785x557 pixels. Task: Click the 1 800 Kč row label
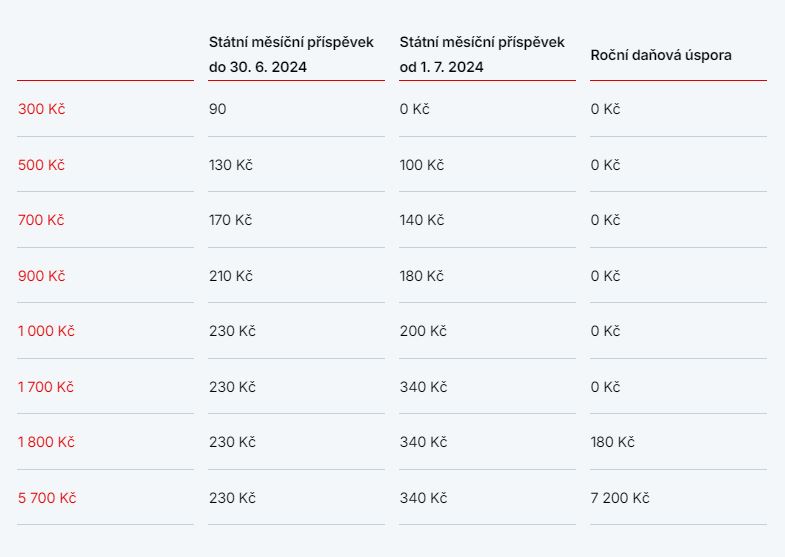coord(46,442)
